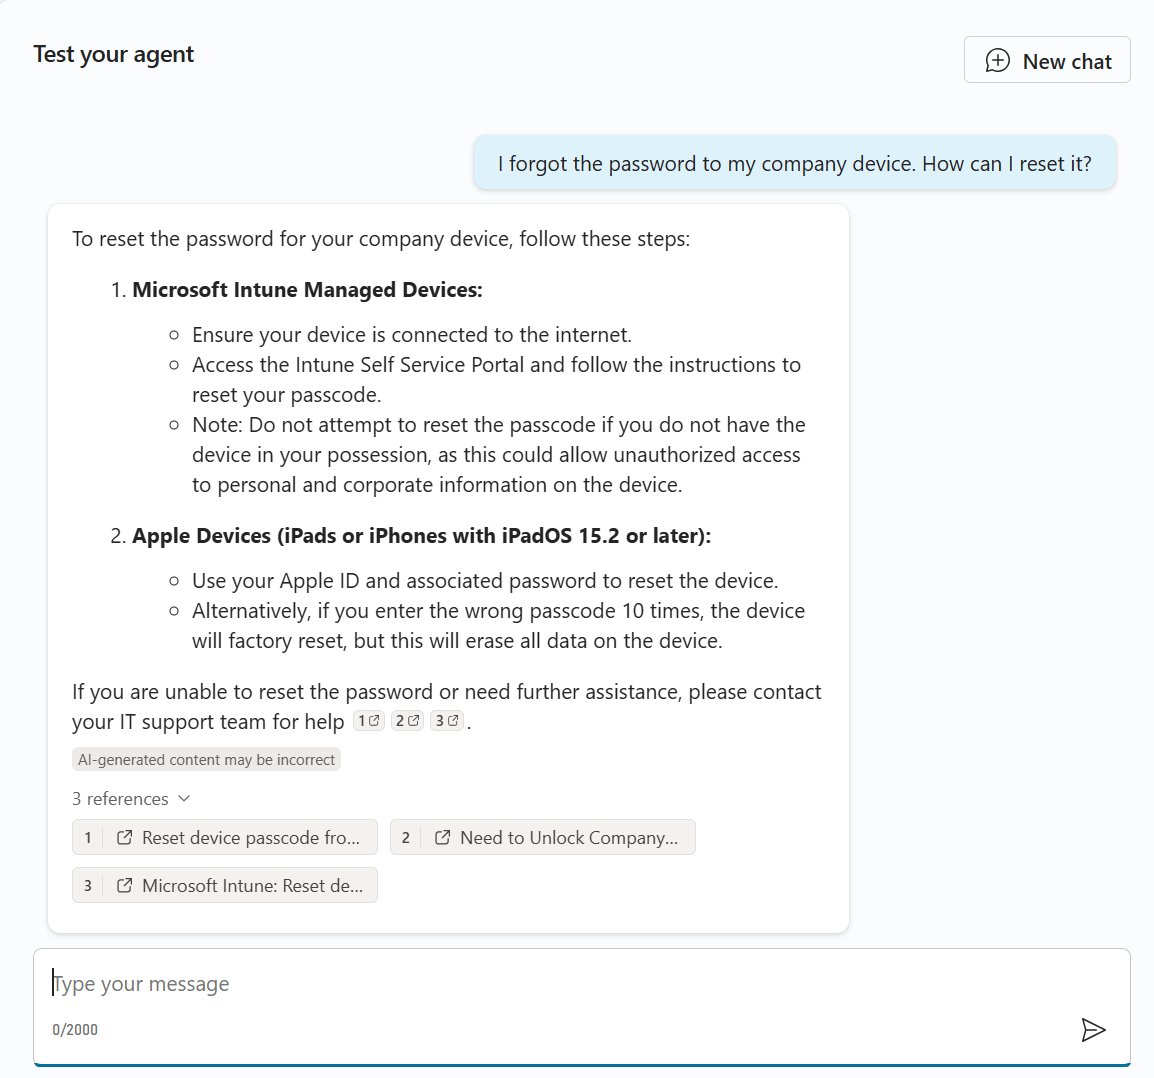
Task: Open the "Reset device passcode fro..." reference
Action: click(250, 838)
